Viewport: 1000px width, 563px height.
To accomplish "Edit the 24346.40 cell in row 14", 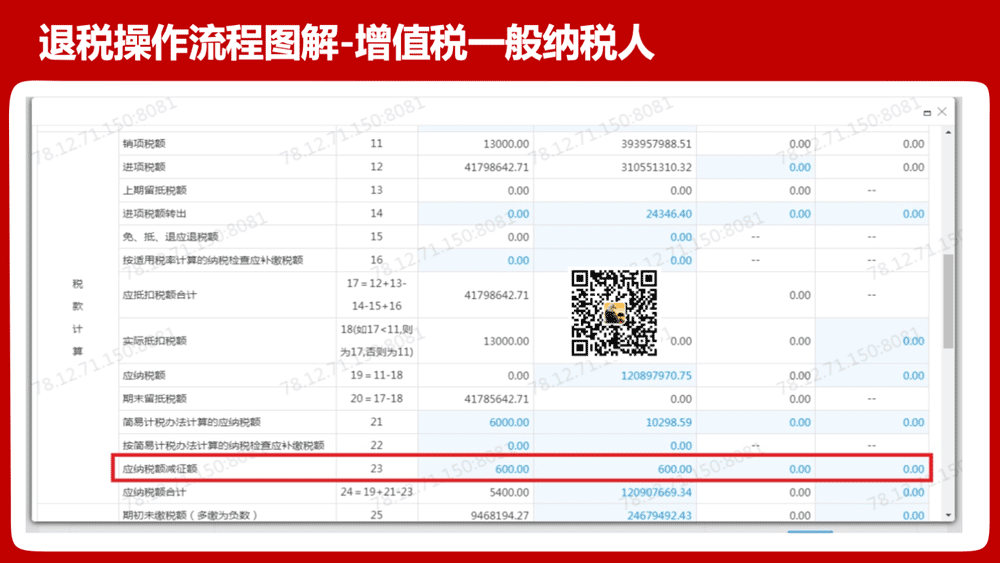I will click(x=668, y=214).
